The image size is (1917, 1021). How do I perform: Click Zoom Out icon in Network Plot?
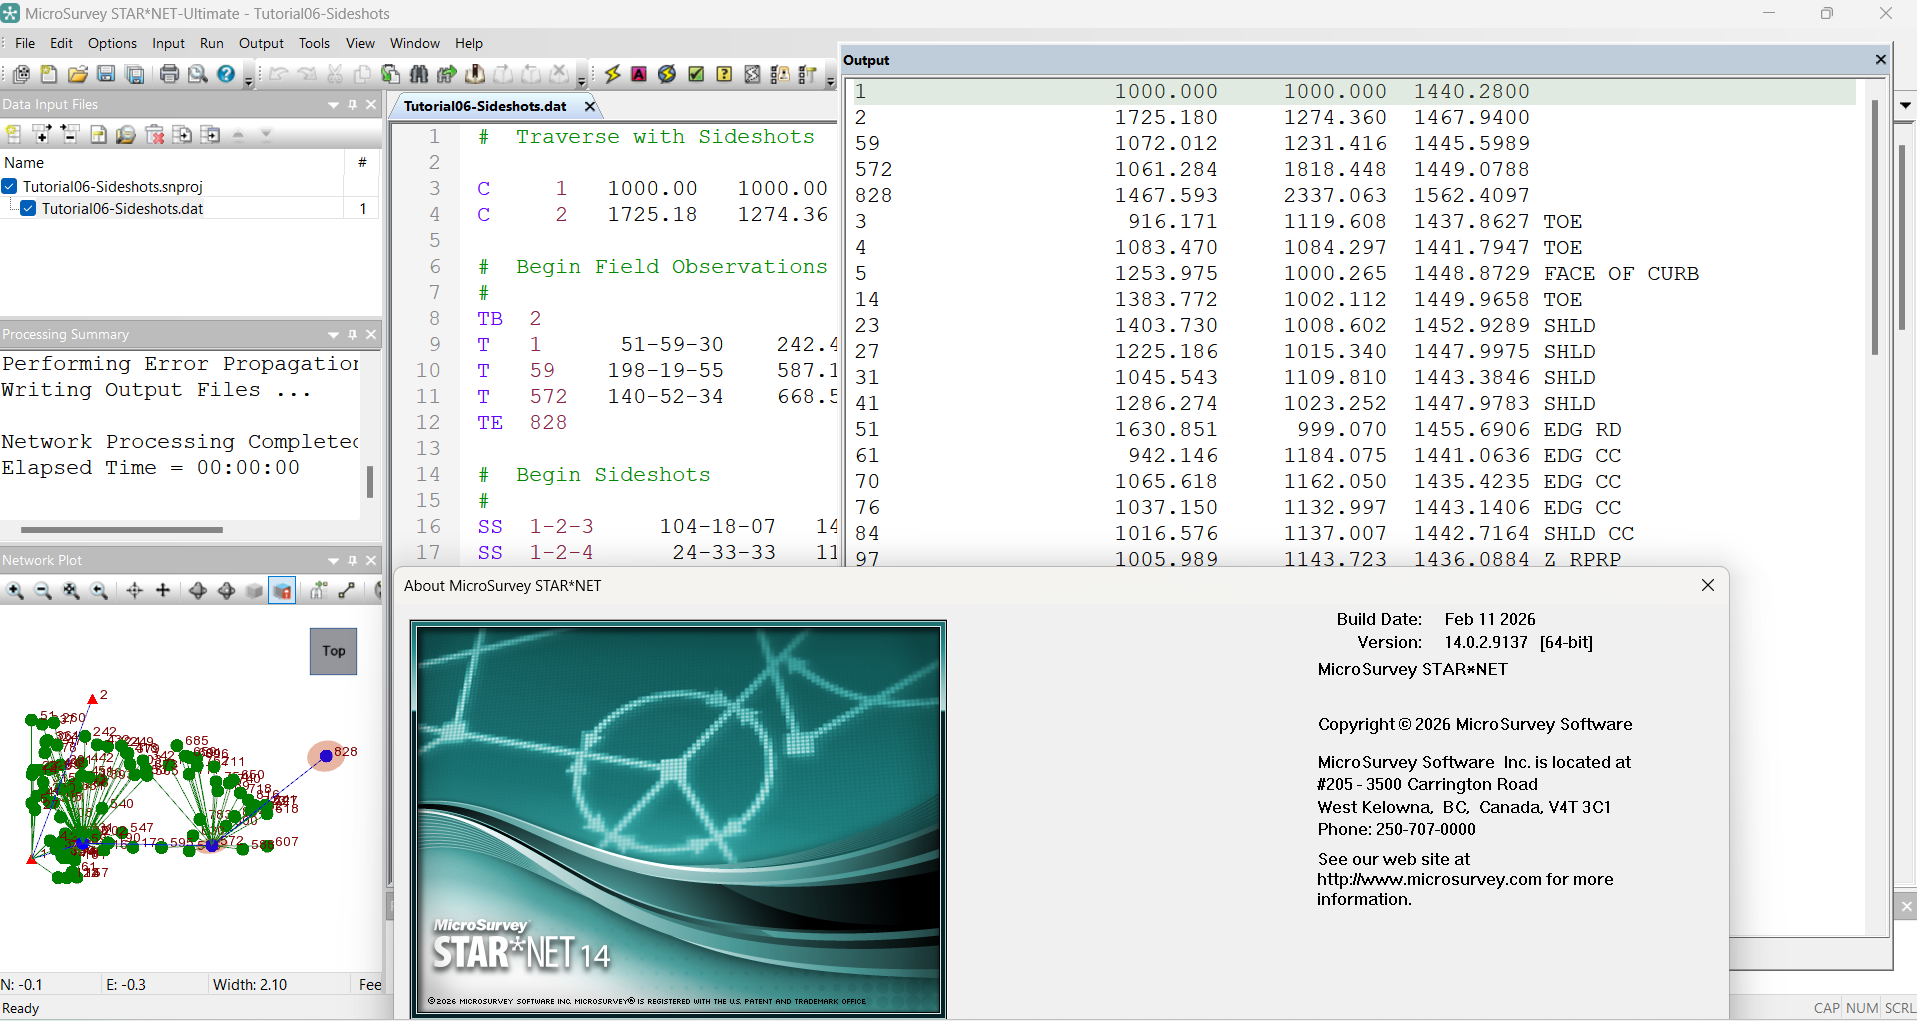tap(43, 591)
